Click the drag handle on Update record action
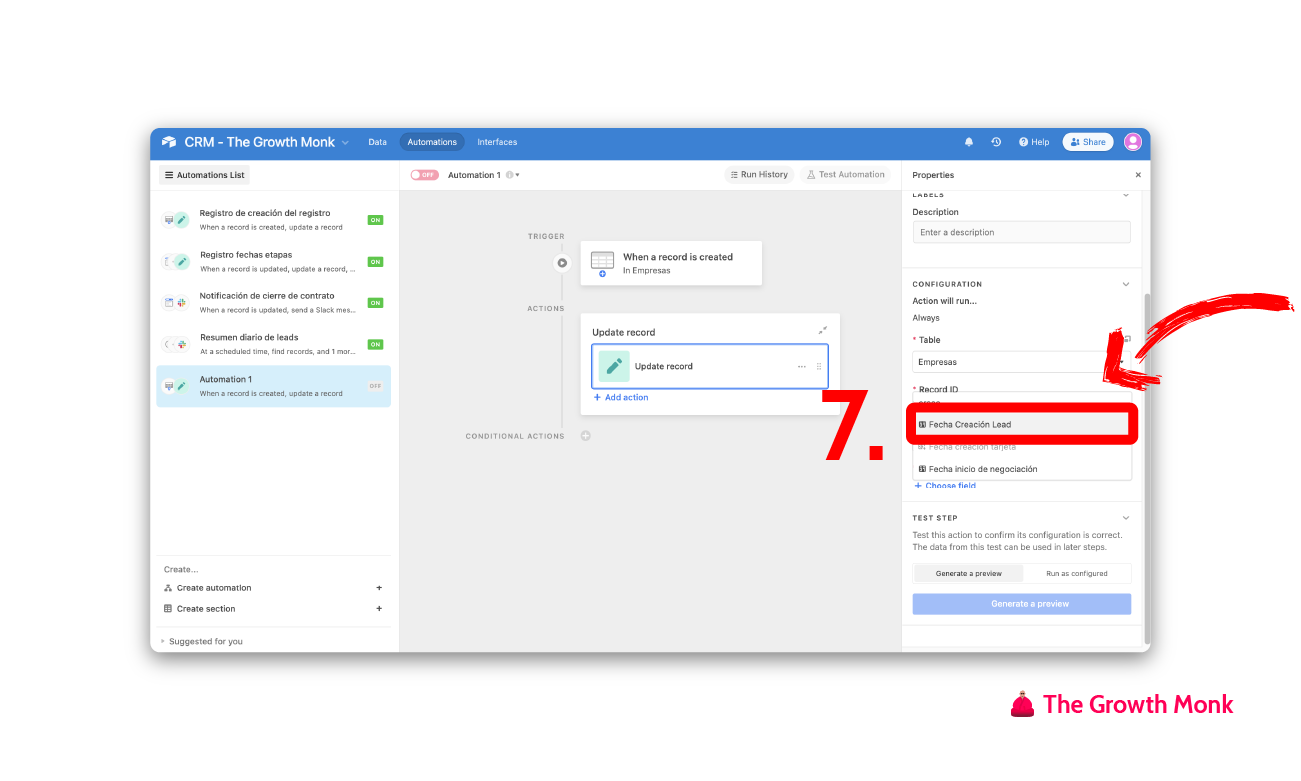Image resolution: width=1301 pixels, height=781 pixels. 819,367
